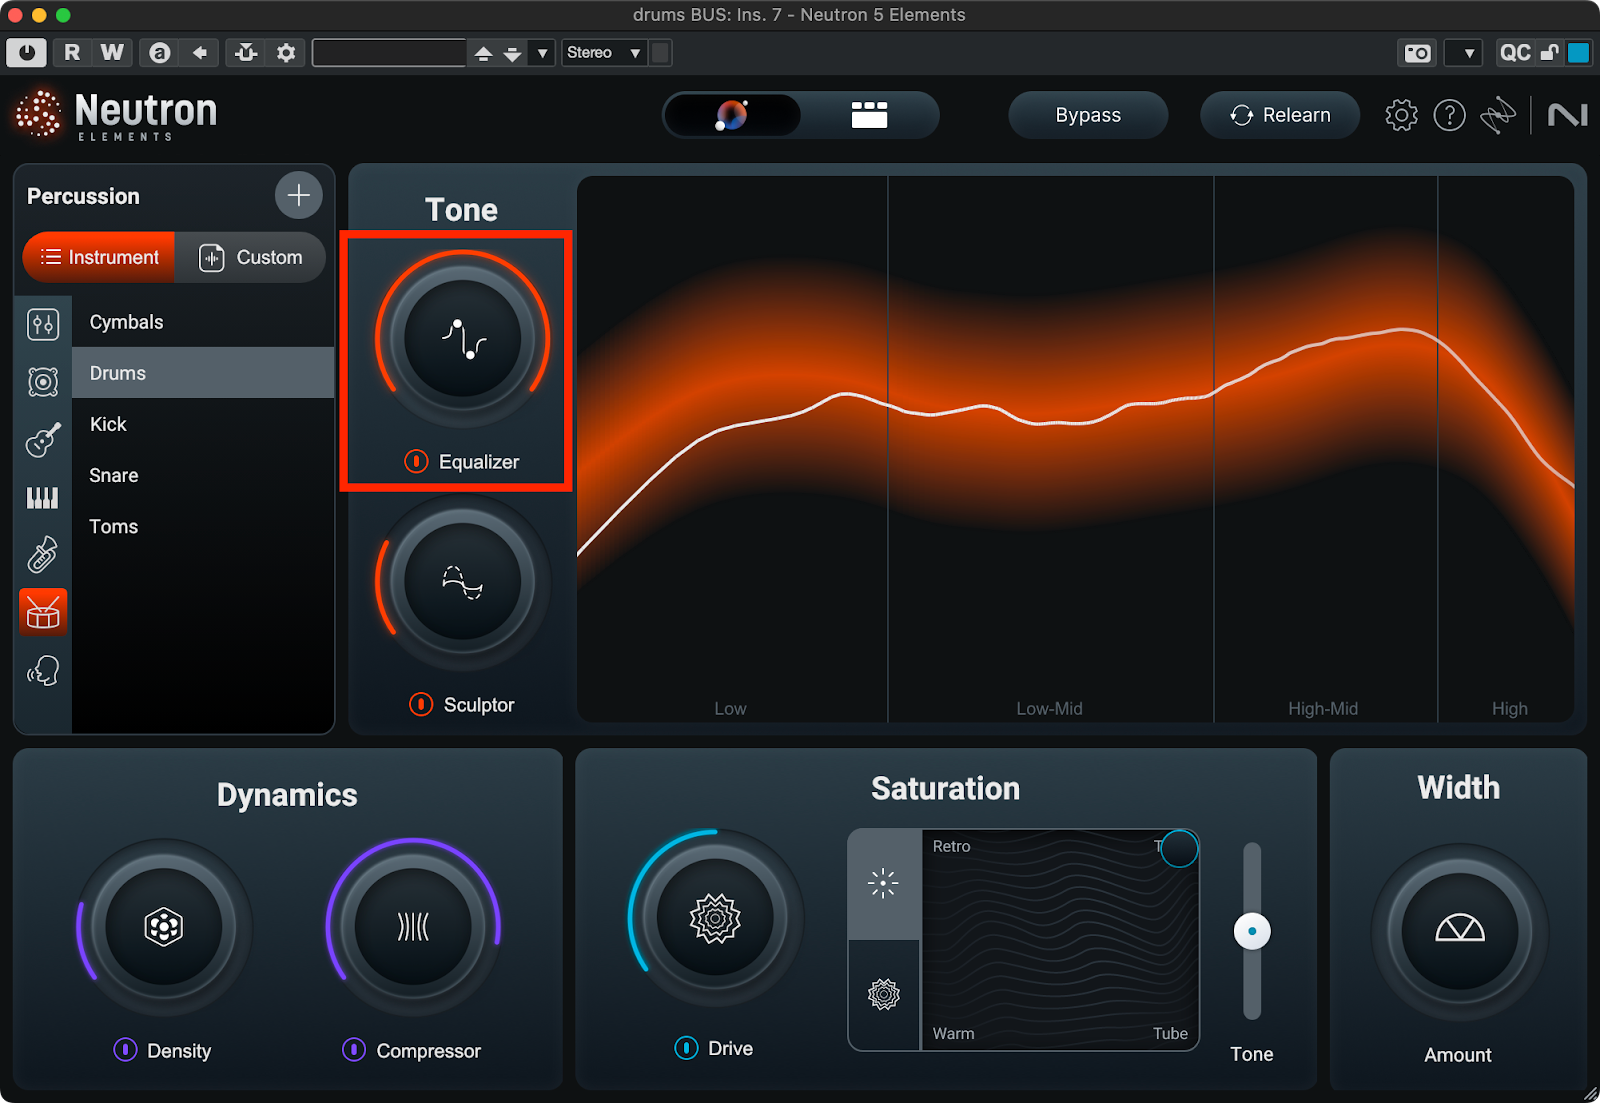Image resolution: width=1600 pixels, height=1103 pixels.
Task: Click the Width Amount knob
Action: coord(1460,931)
